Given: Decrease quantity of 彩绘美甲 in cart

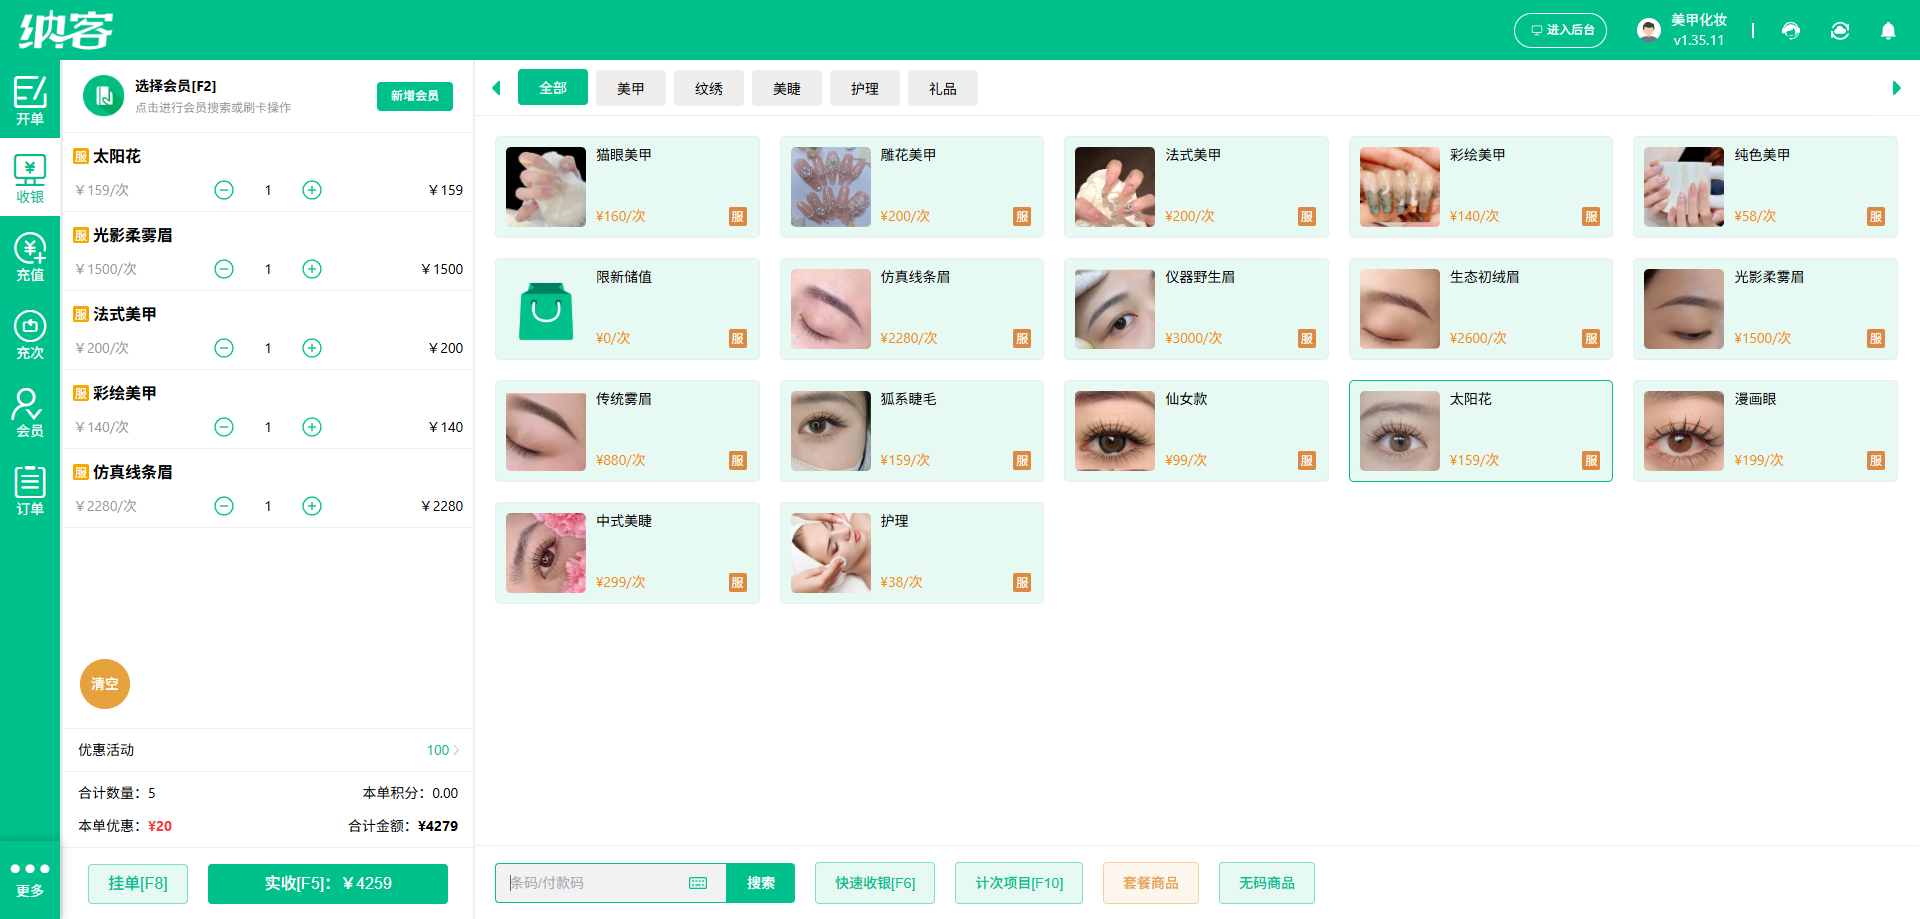Looking at the screenshot, I should point(224,427).
